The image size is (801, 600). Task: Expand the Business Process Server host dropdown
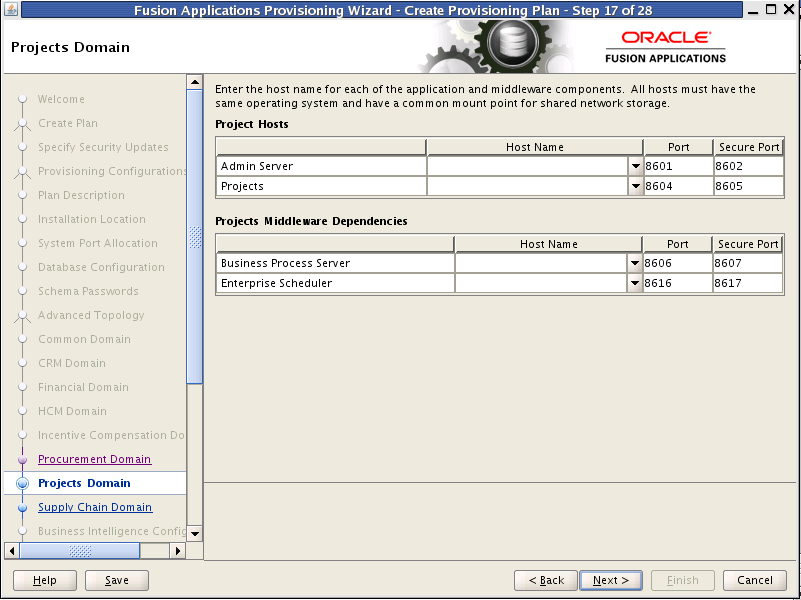634,263
